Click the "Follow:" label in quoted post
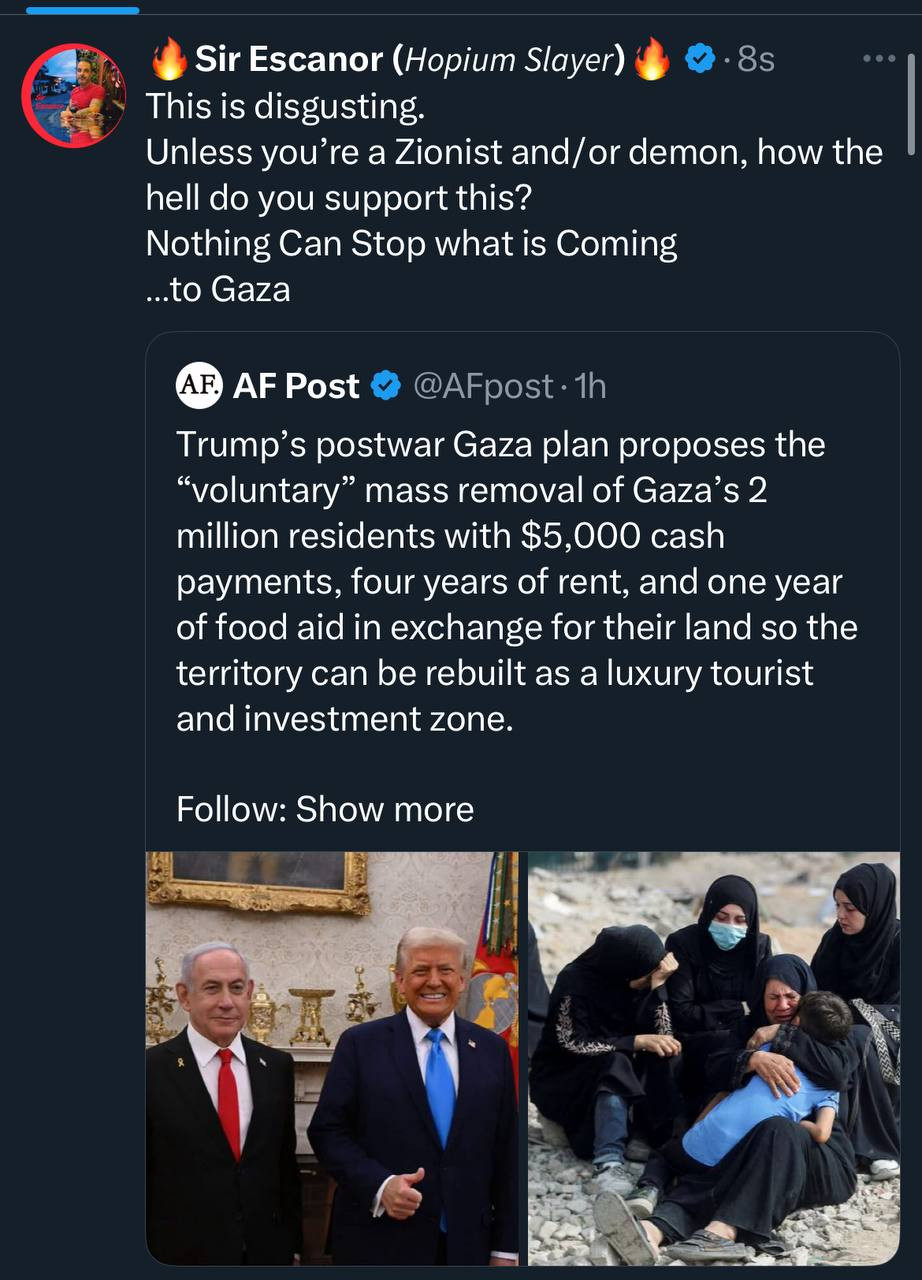 [230, 808]
